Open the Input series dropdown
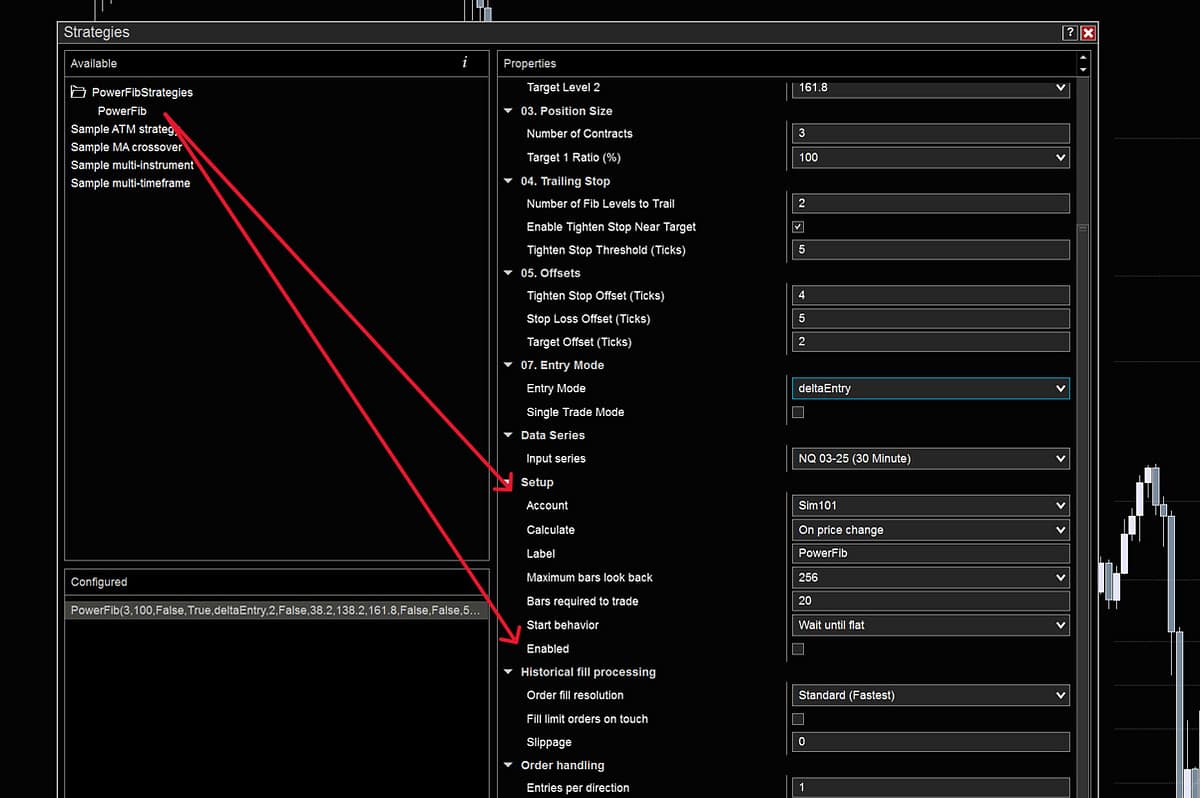The width and height of the screenshot is (1200, 798). click(929, 459)
